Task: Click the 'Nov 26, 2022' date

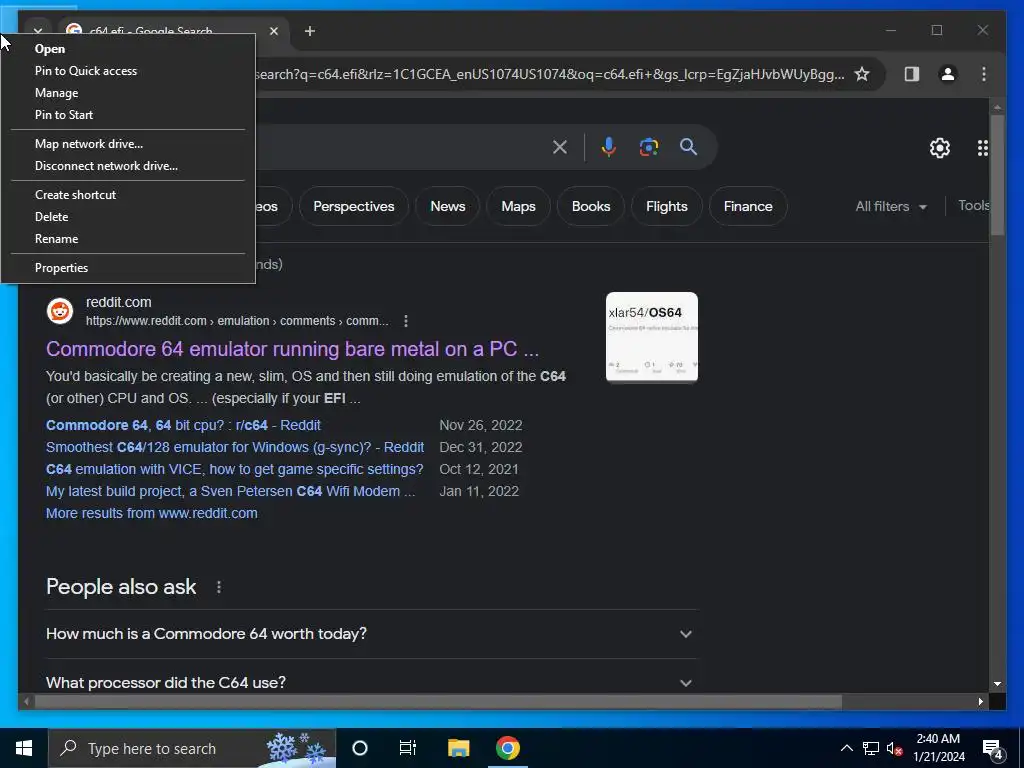Action: click(481, 425)
